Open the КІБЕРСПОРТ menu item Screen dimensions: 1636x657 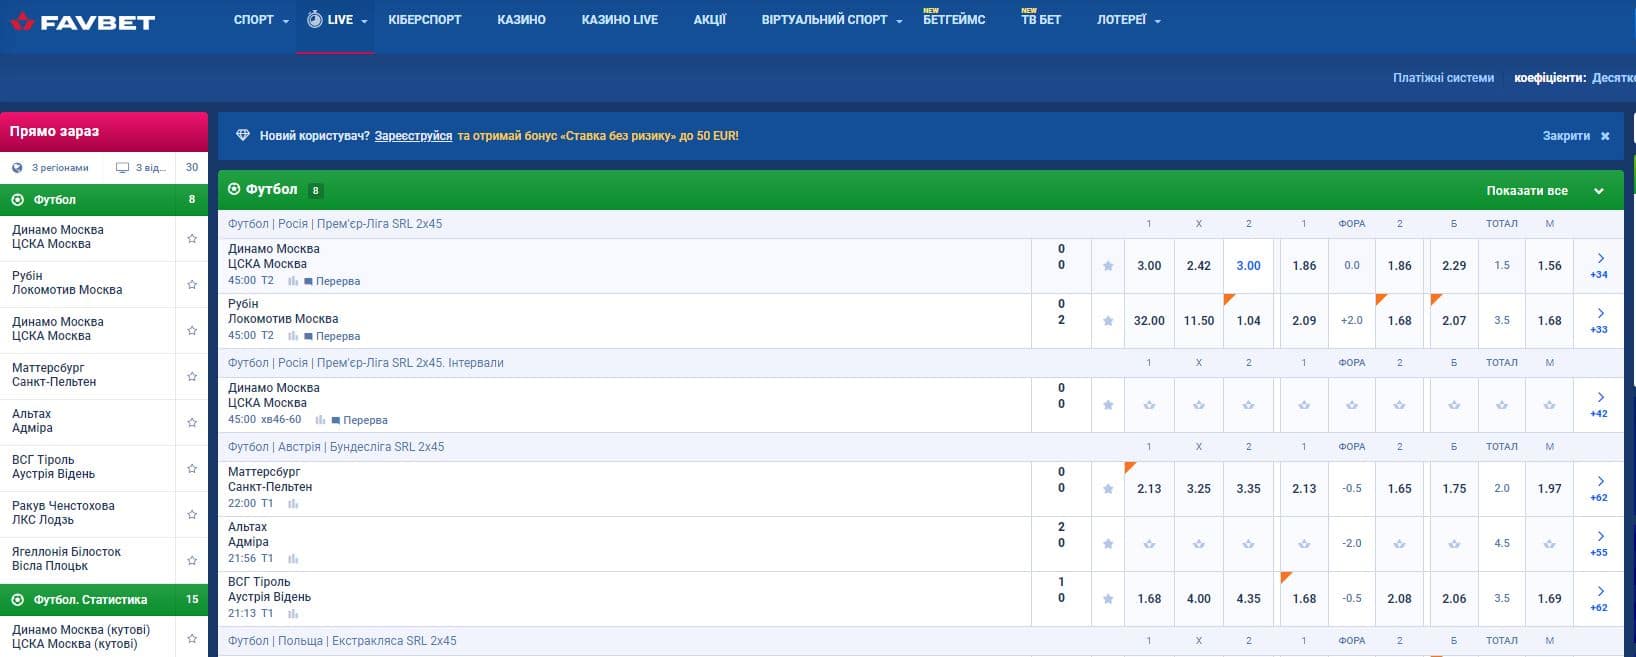pyautogui.click(x=424, y=20)
